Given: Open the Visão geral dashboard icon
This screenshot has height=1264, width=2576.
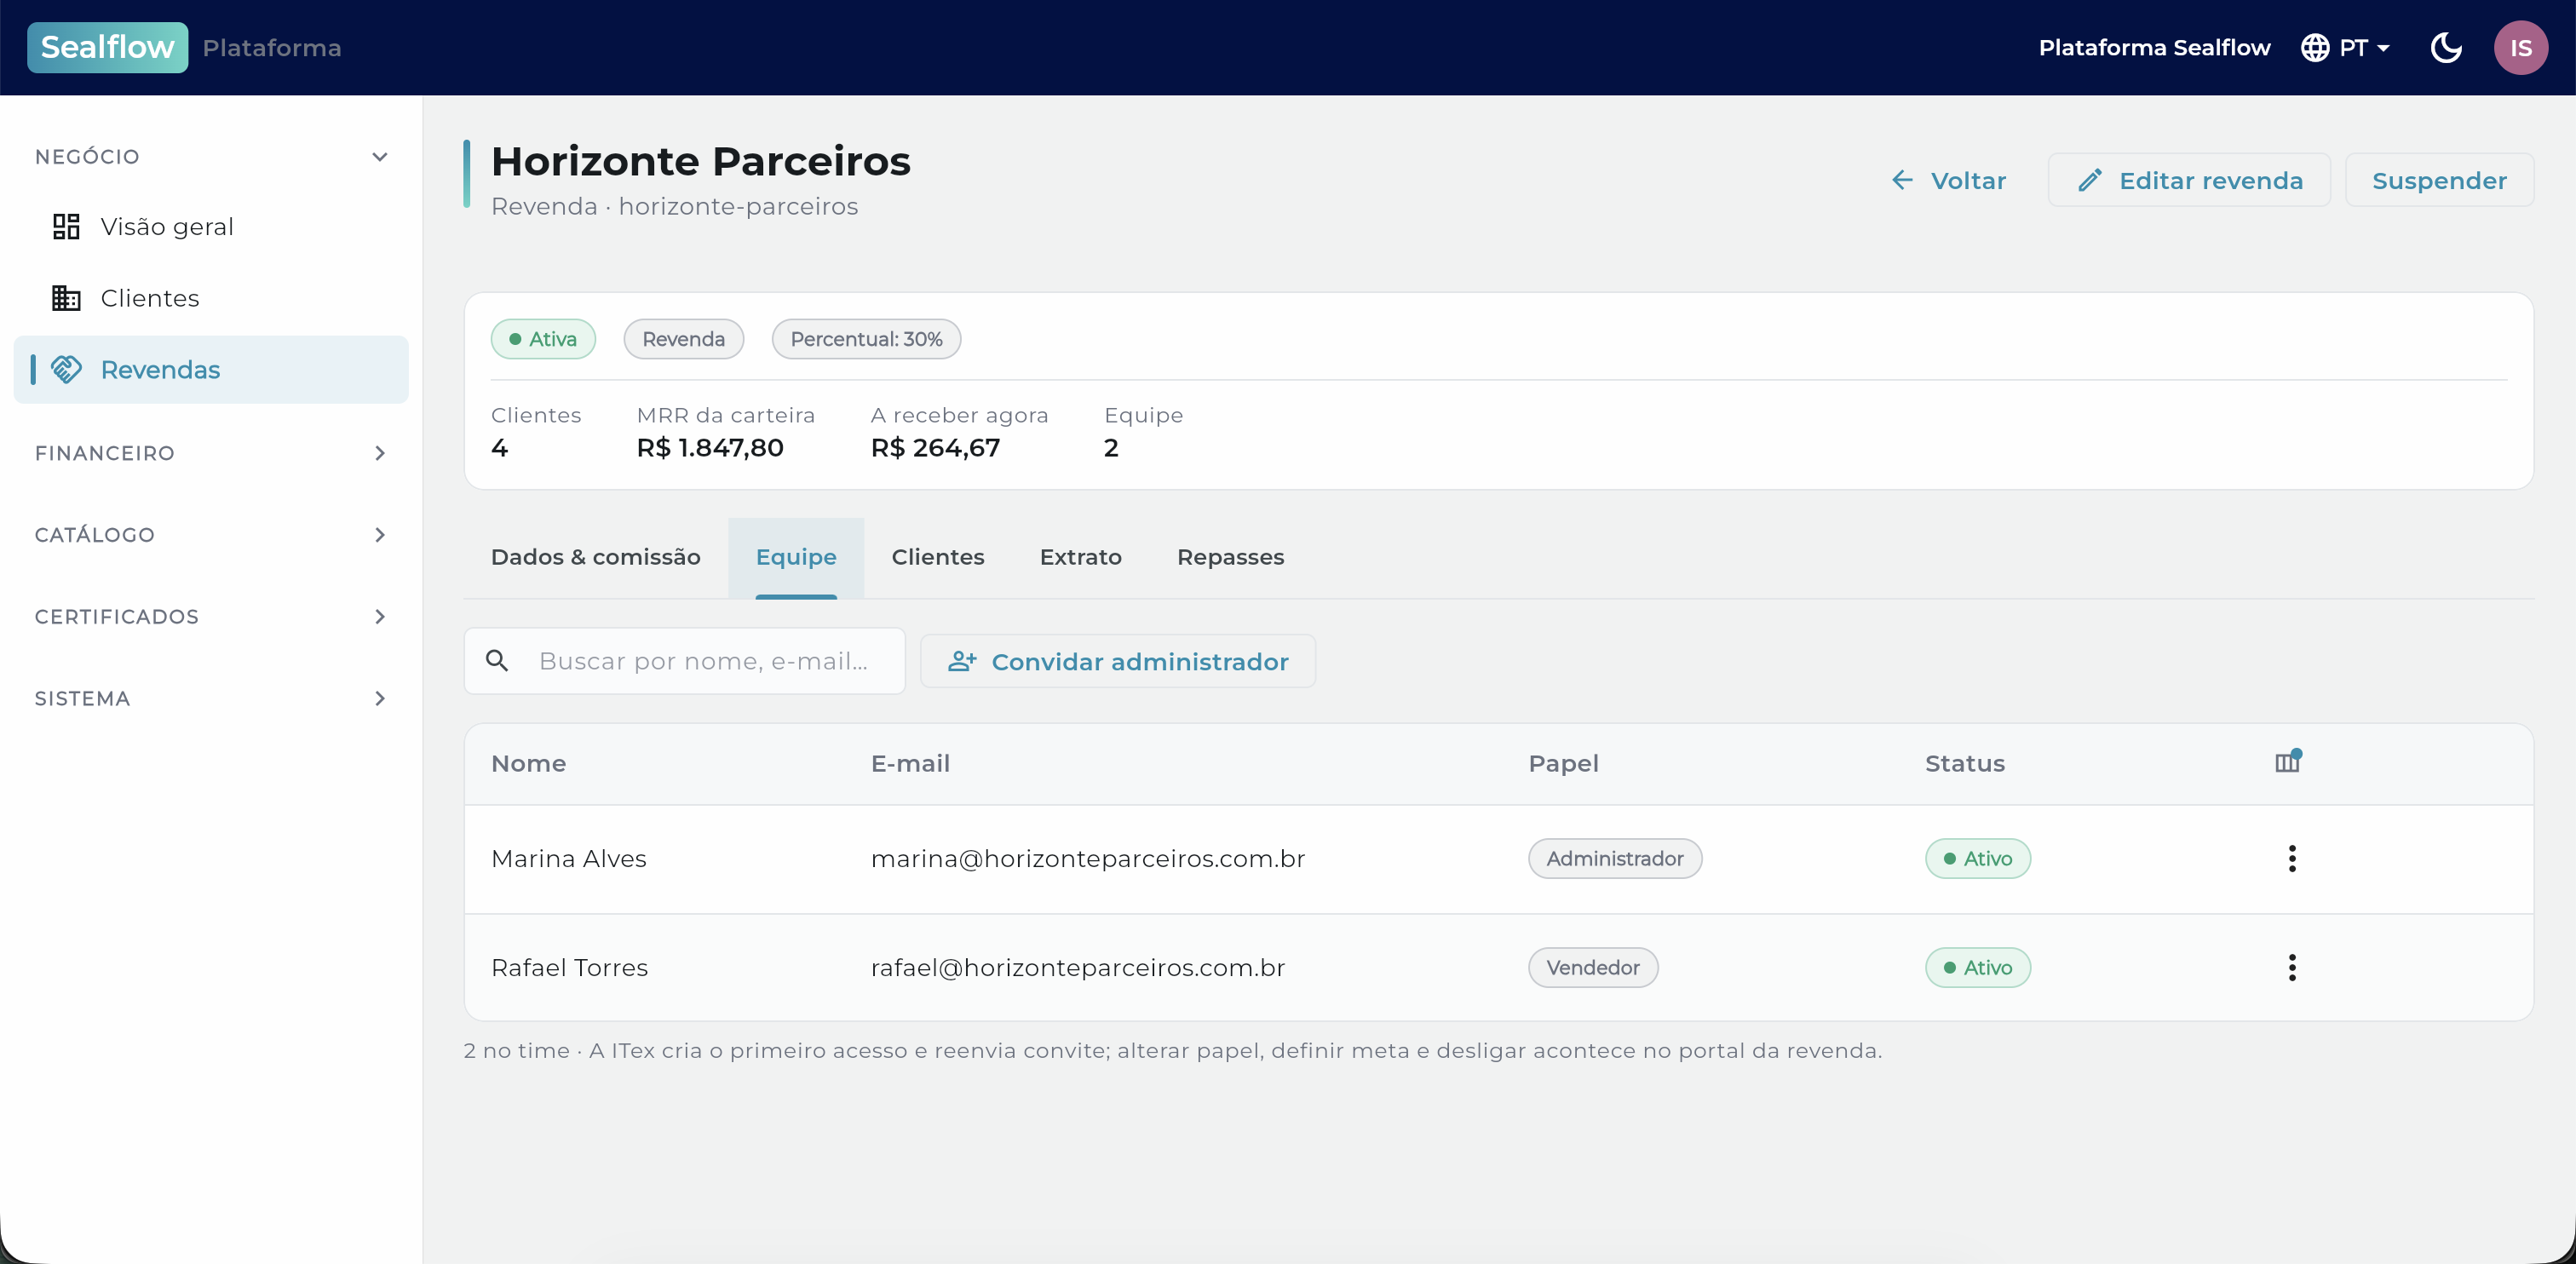Looking at the screenshot, I should [x=66, y=227].
